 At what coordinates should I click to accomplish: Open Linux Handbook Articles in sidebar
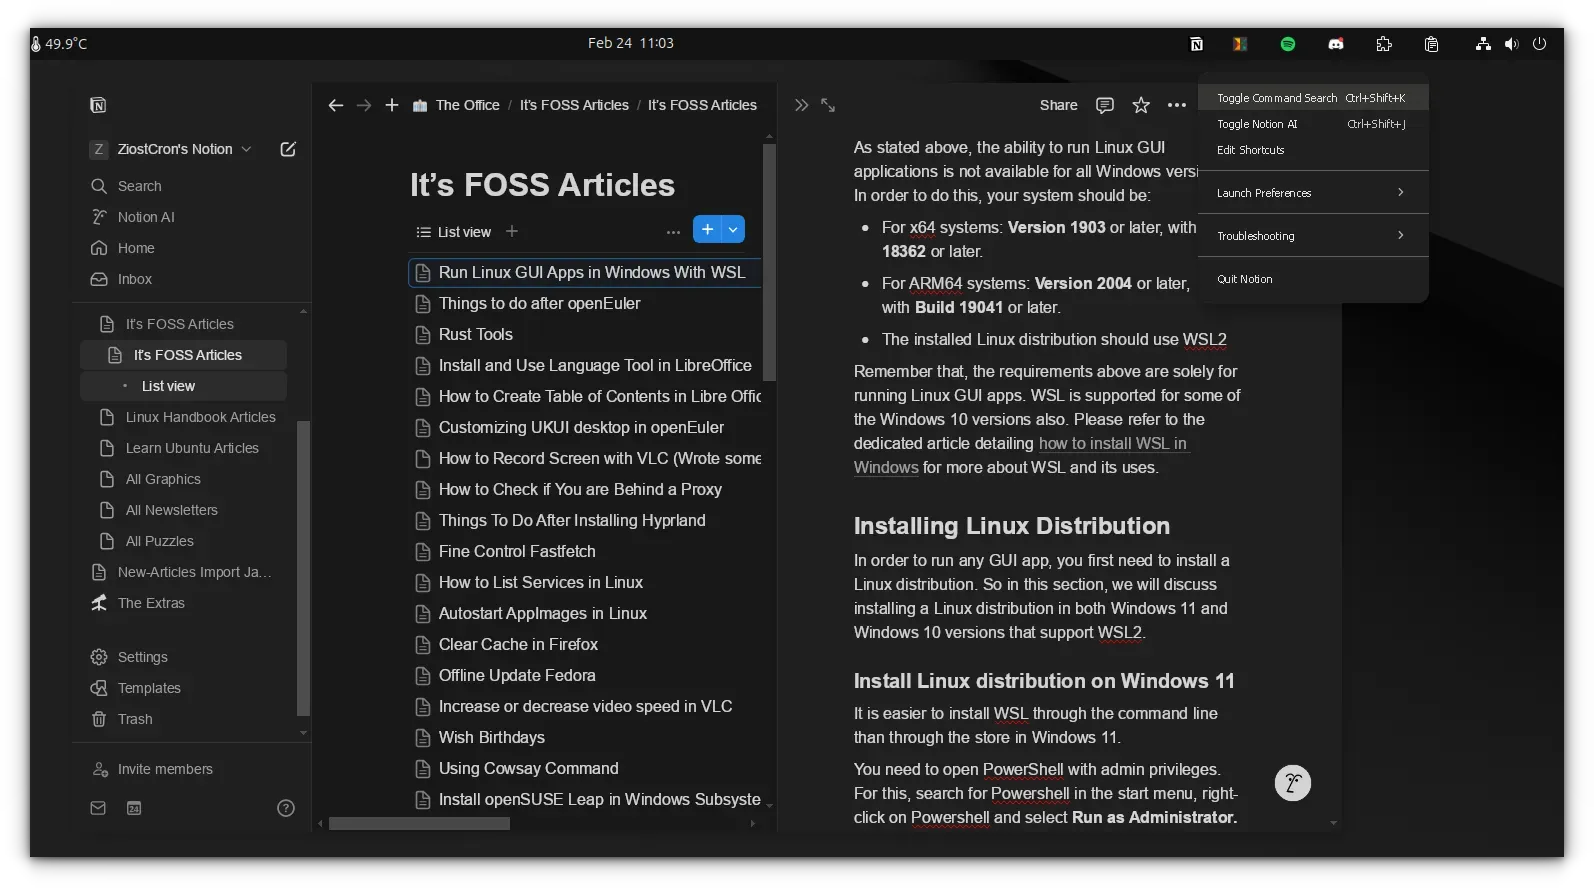[x=200, y=417]
